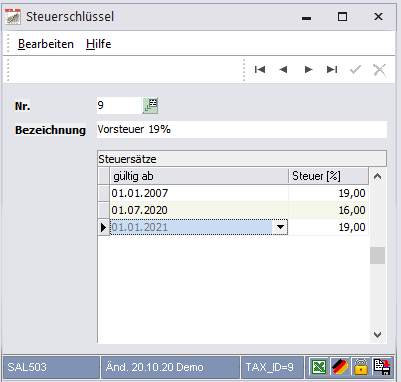Click the save layout icon in status bar

(x=382, y=367)
